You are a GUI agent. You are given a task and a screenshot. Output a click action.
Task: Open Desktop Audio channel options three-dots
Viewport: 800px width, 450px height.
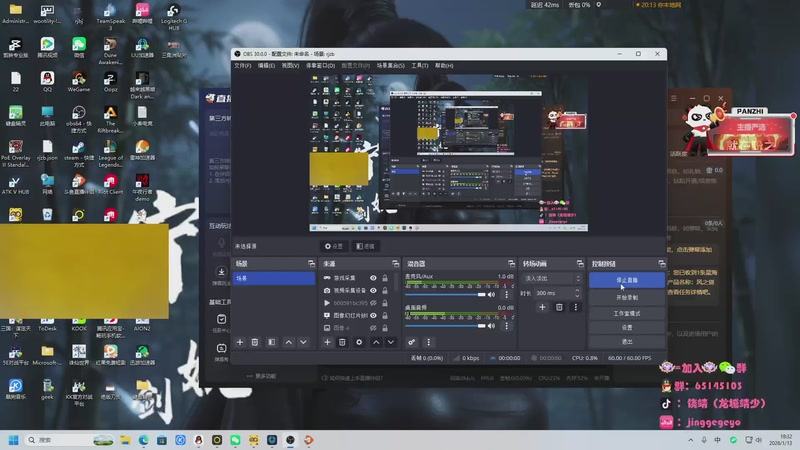coord(506,326)
